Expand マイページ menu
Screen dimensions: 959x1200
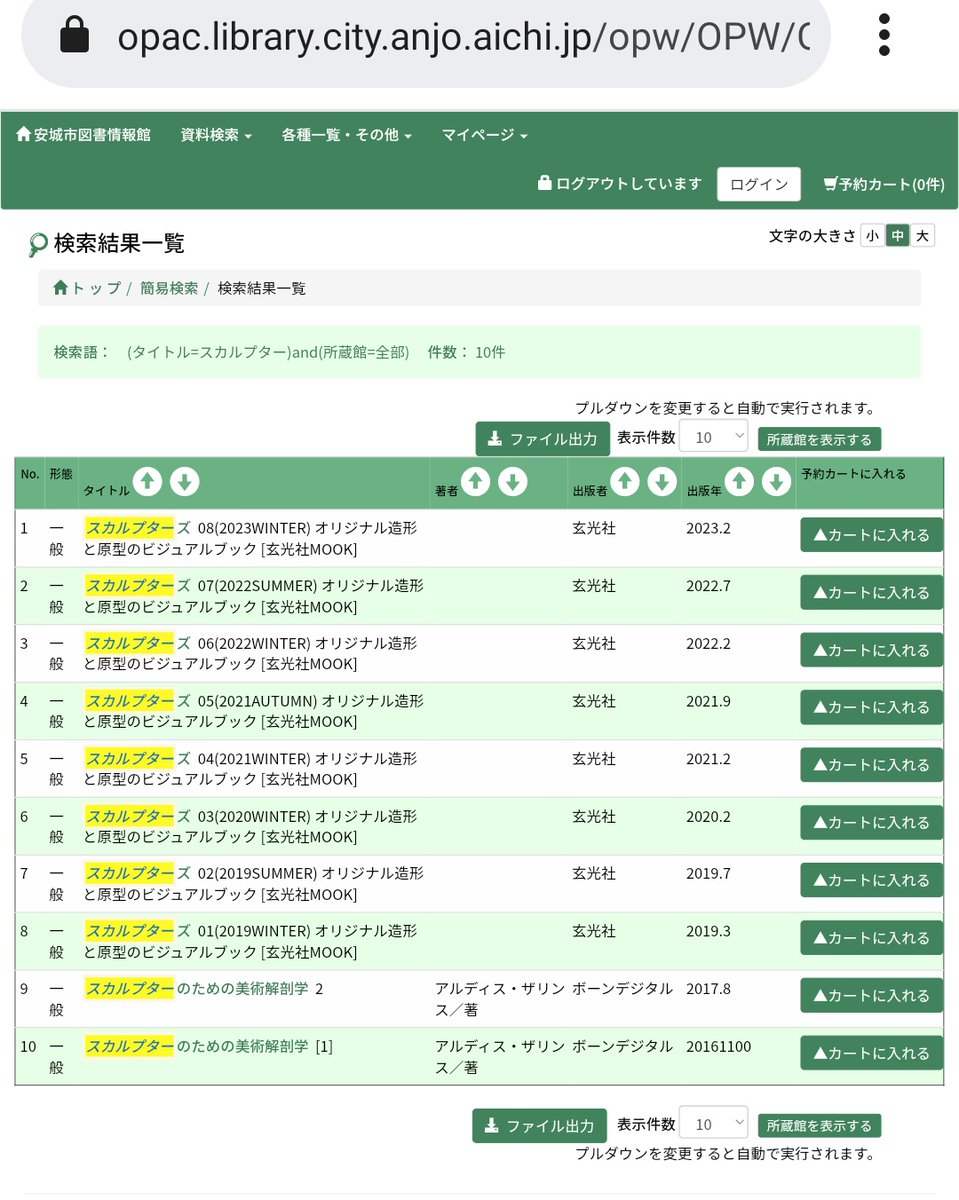484,135
